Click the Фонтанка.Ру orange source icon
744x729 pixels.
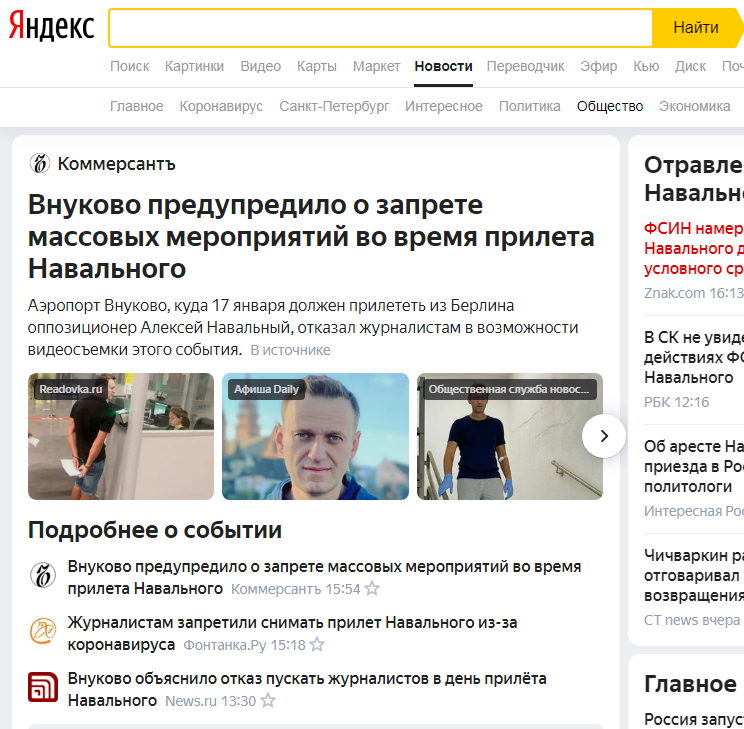click(43, 631)
